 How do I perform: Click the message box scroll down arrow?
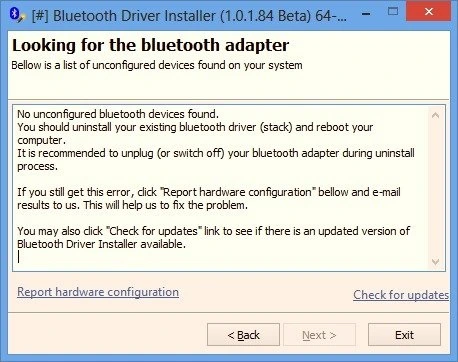(435, 262)
